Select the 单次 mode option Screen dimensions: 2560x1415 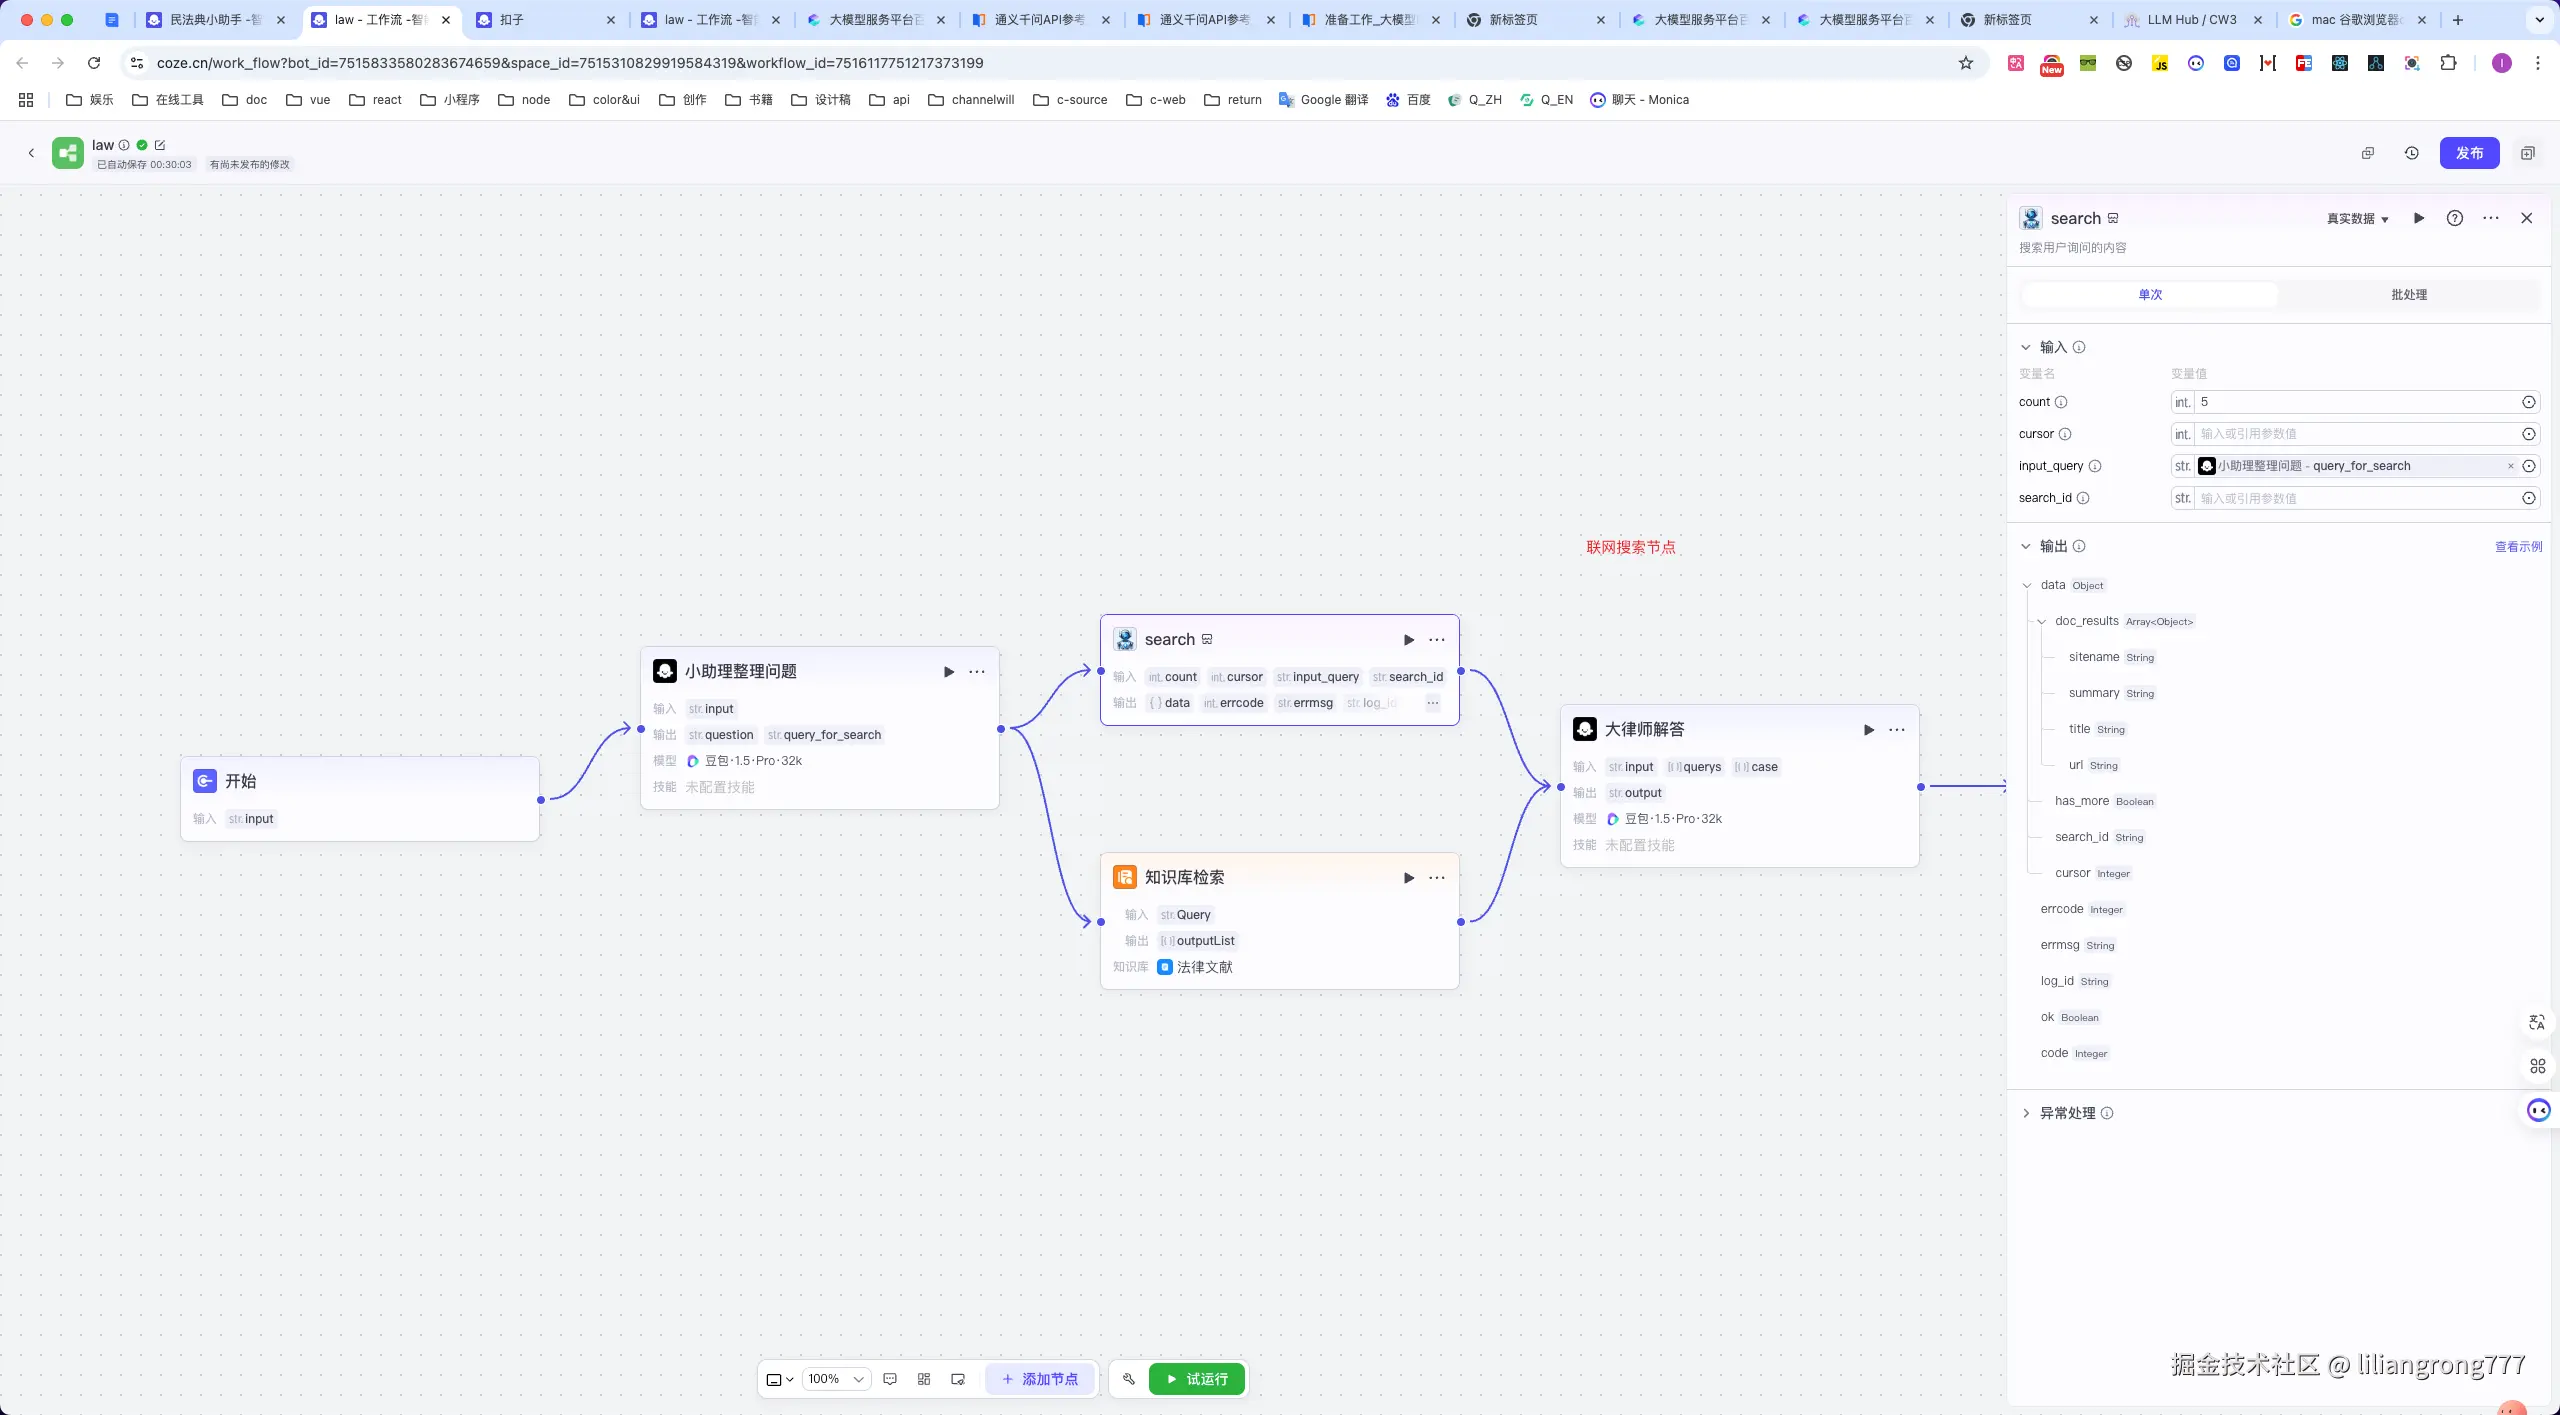tap(2150, 294)
